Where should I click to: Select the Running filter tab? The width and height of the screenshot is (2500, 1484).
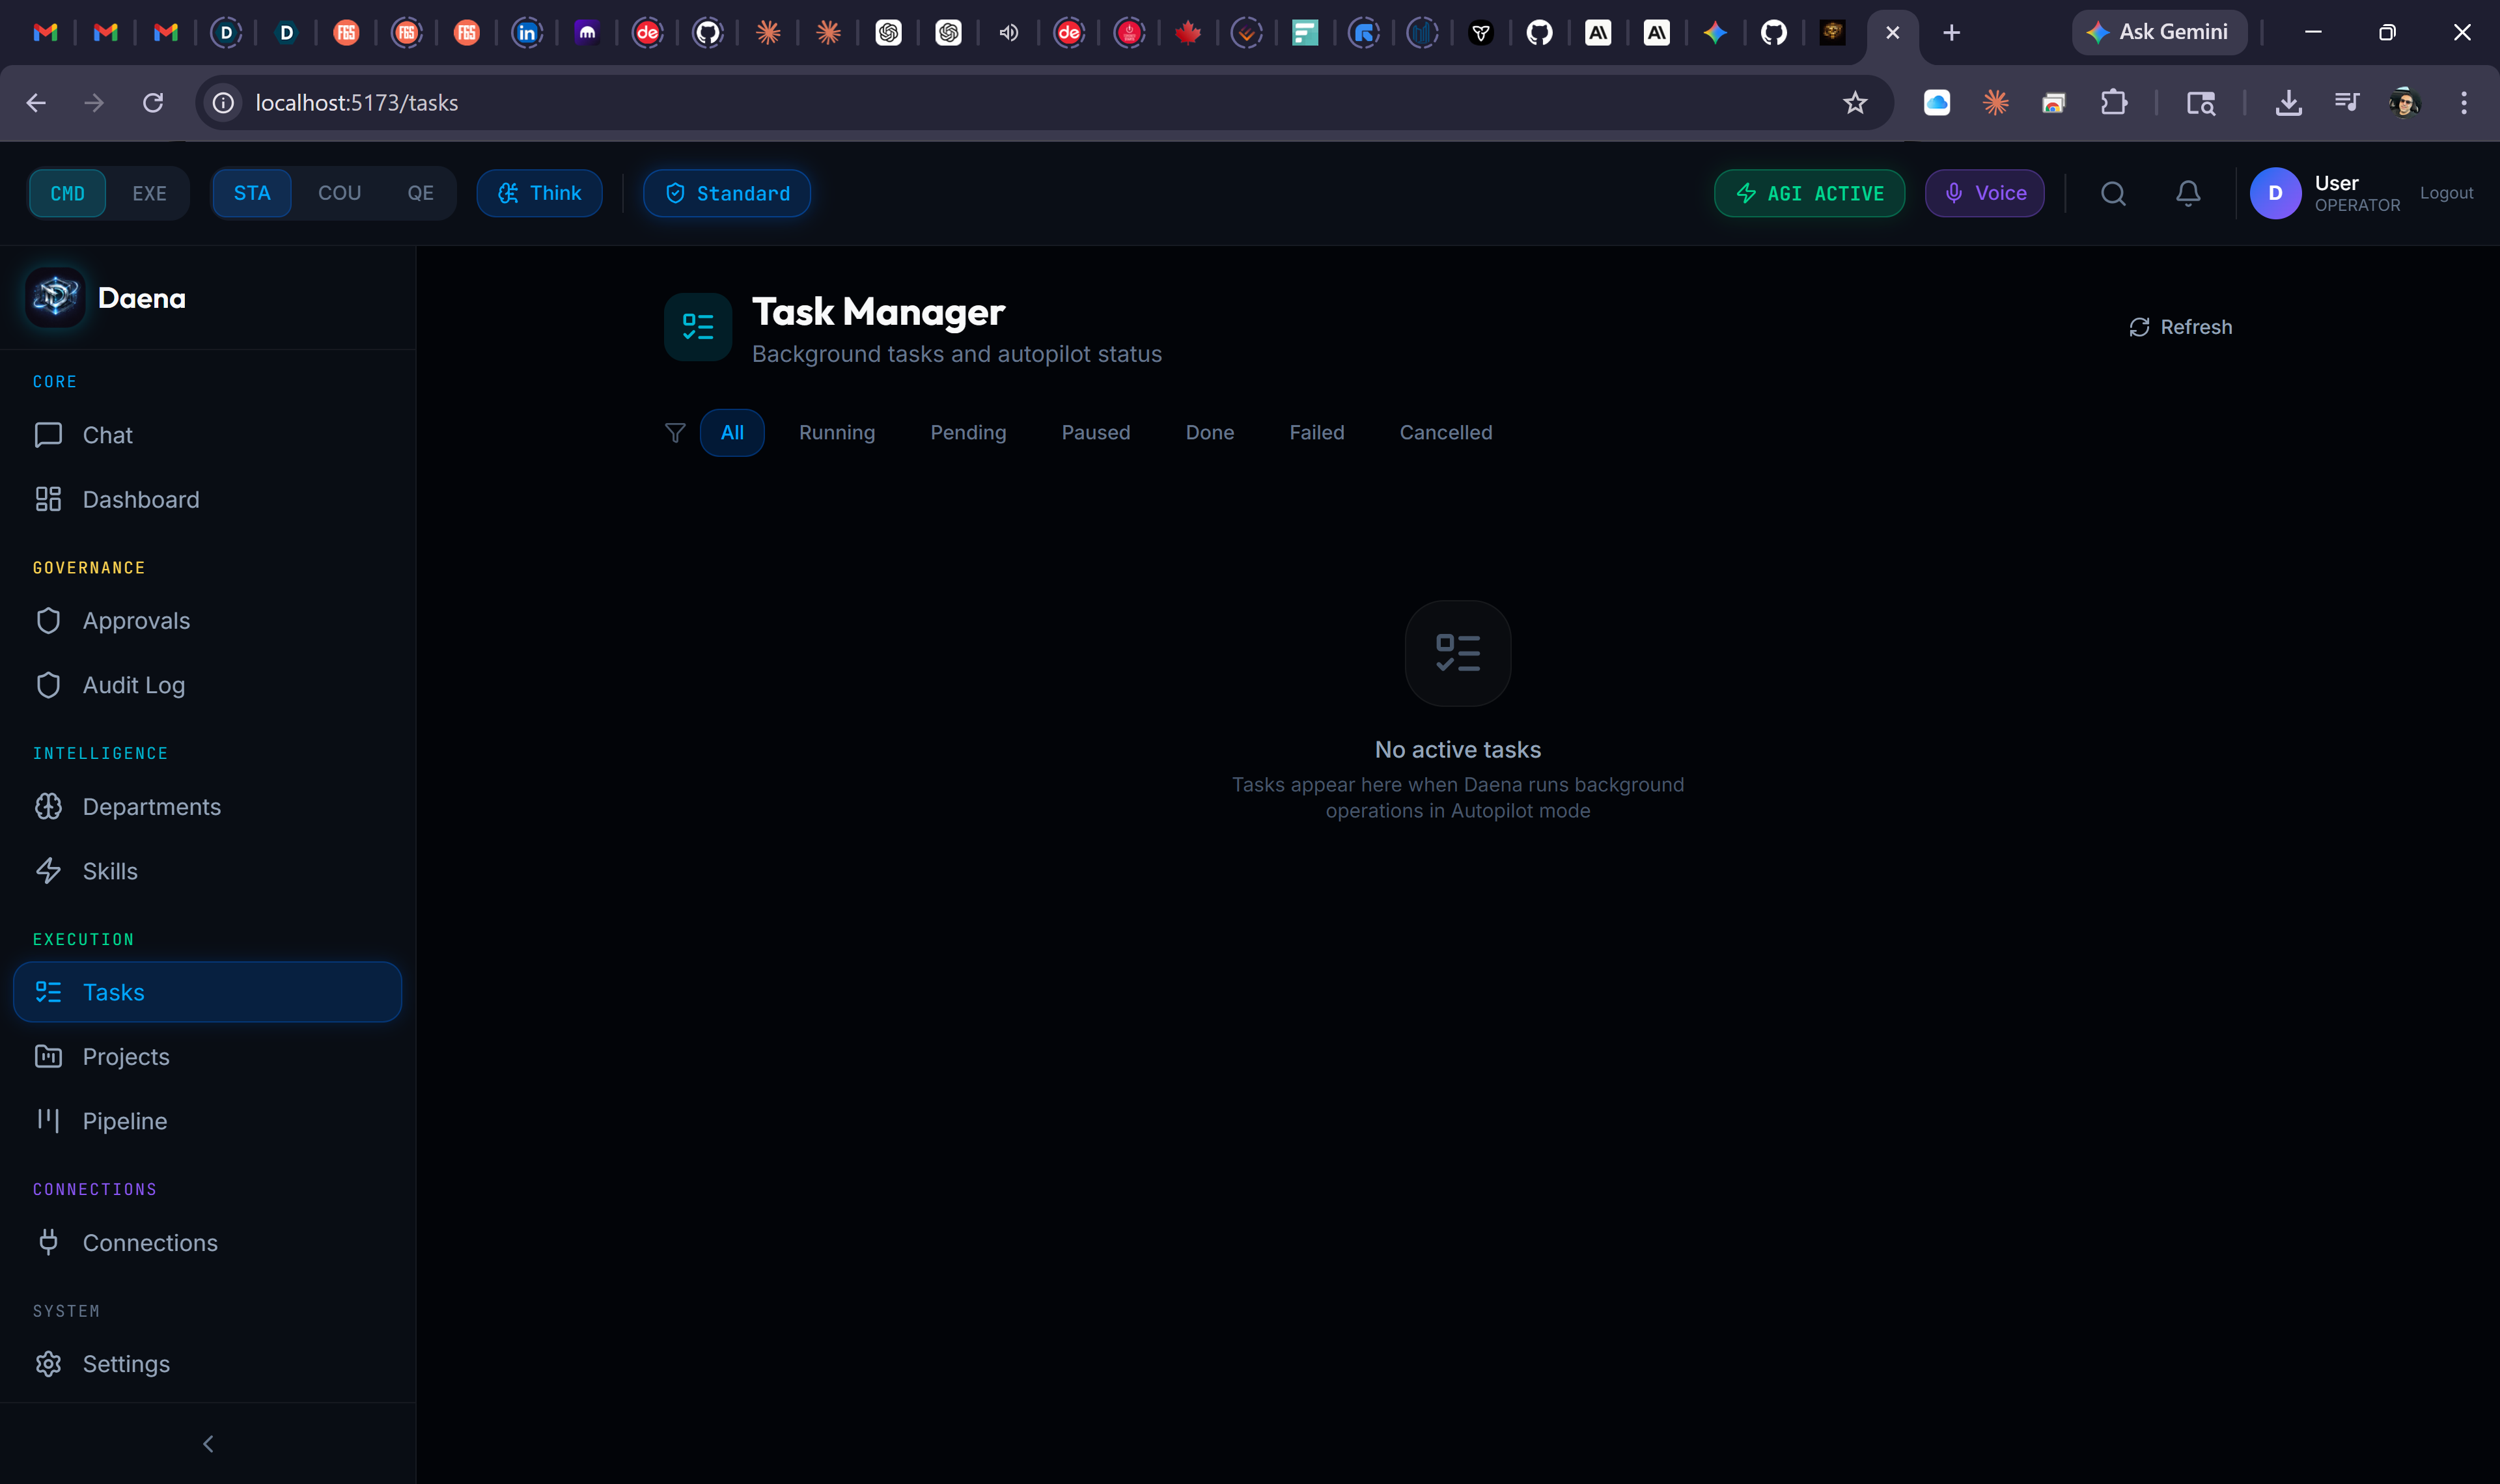(836, 432)
